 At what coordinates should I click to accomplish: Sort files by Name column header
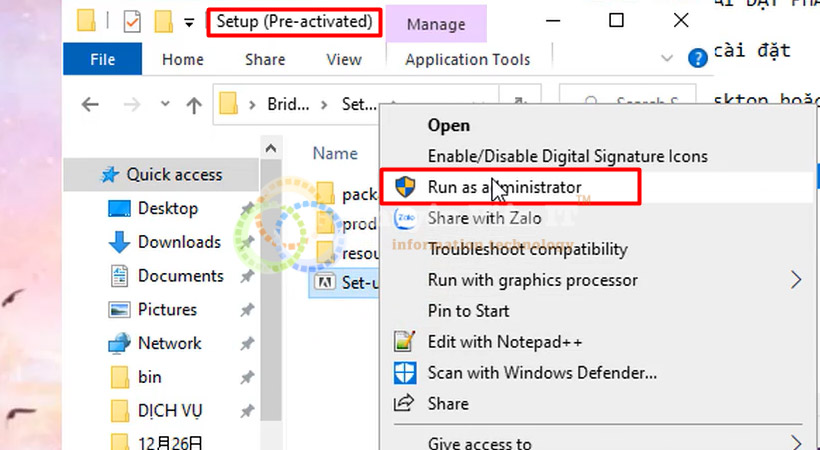335,154
